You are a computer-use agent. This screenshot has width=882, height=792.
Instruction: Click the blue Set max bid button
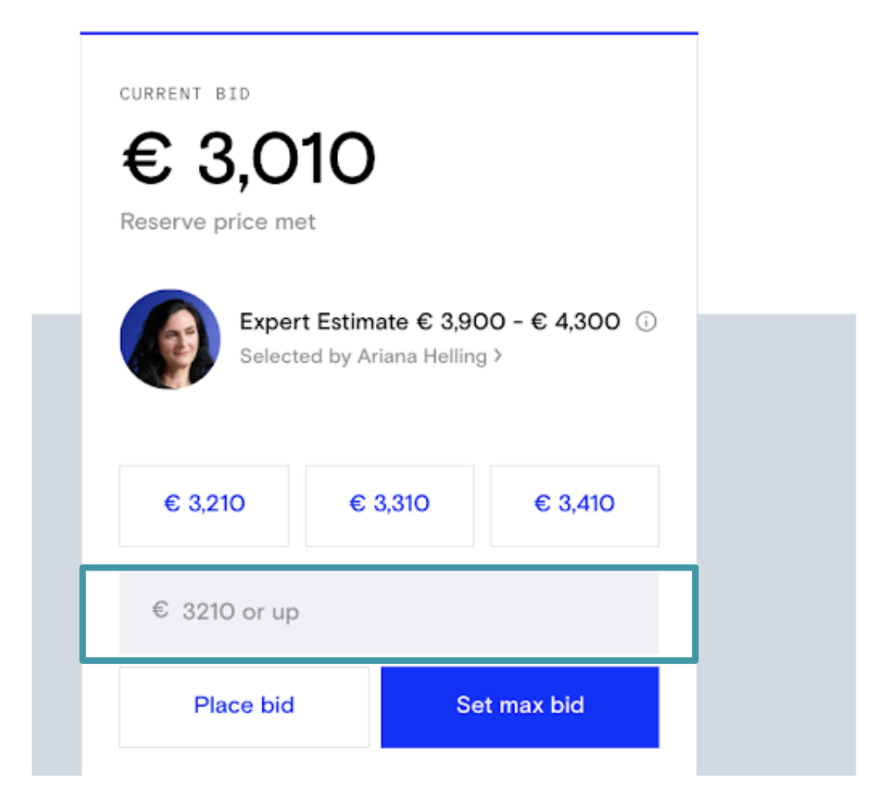pos(520,706)
